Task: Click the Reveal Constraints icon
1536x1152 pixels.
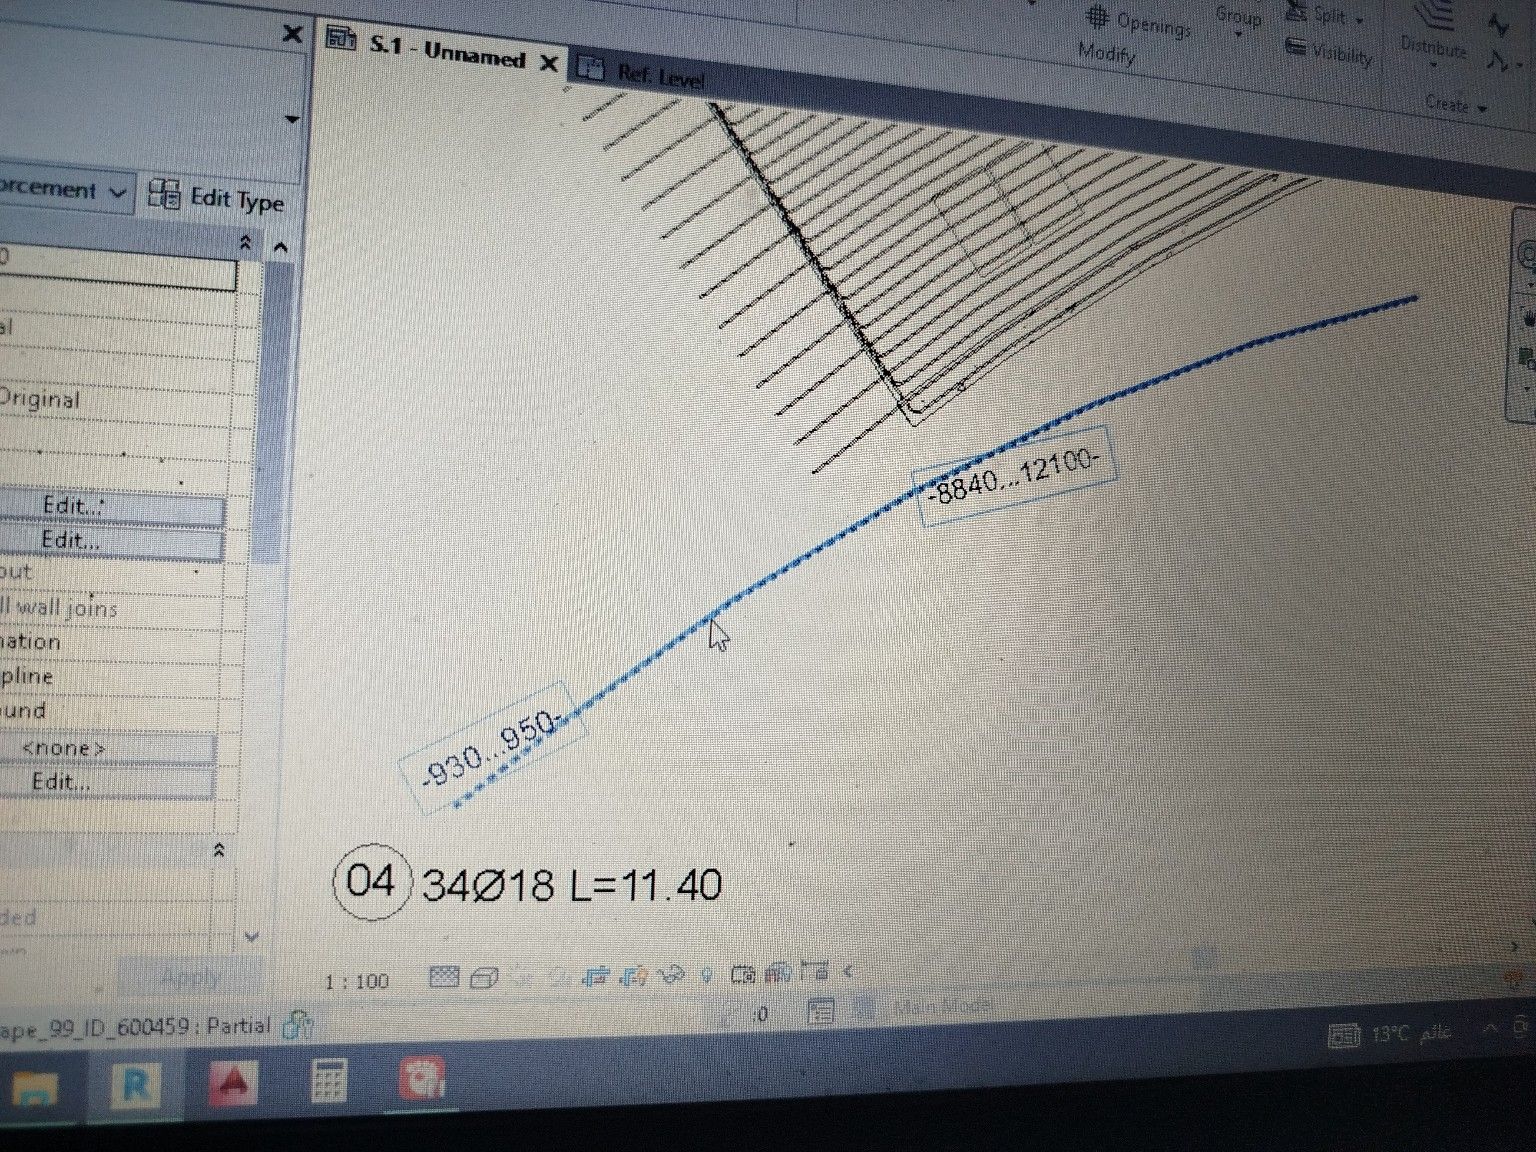Action: pos(815,970)
